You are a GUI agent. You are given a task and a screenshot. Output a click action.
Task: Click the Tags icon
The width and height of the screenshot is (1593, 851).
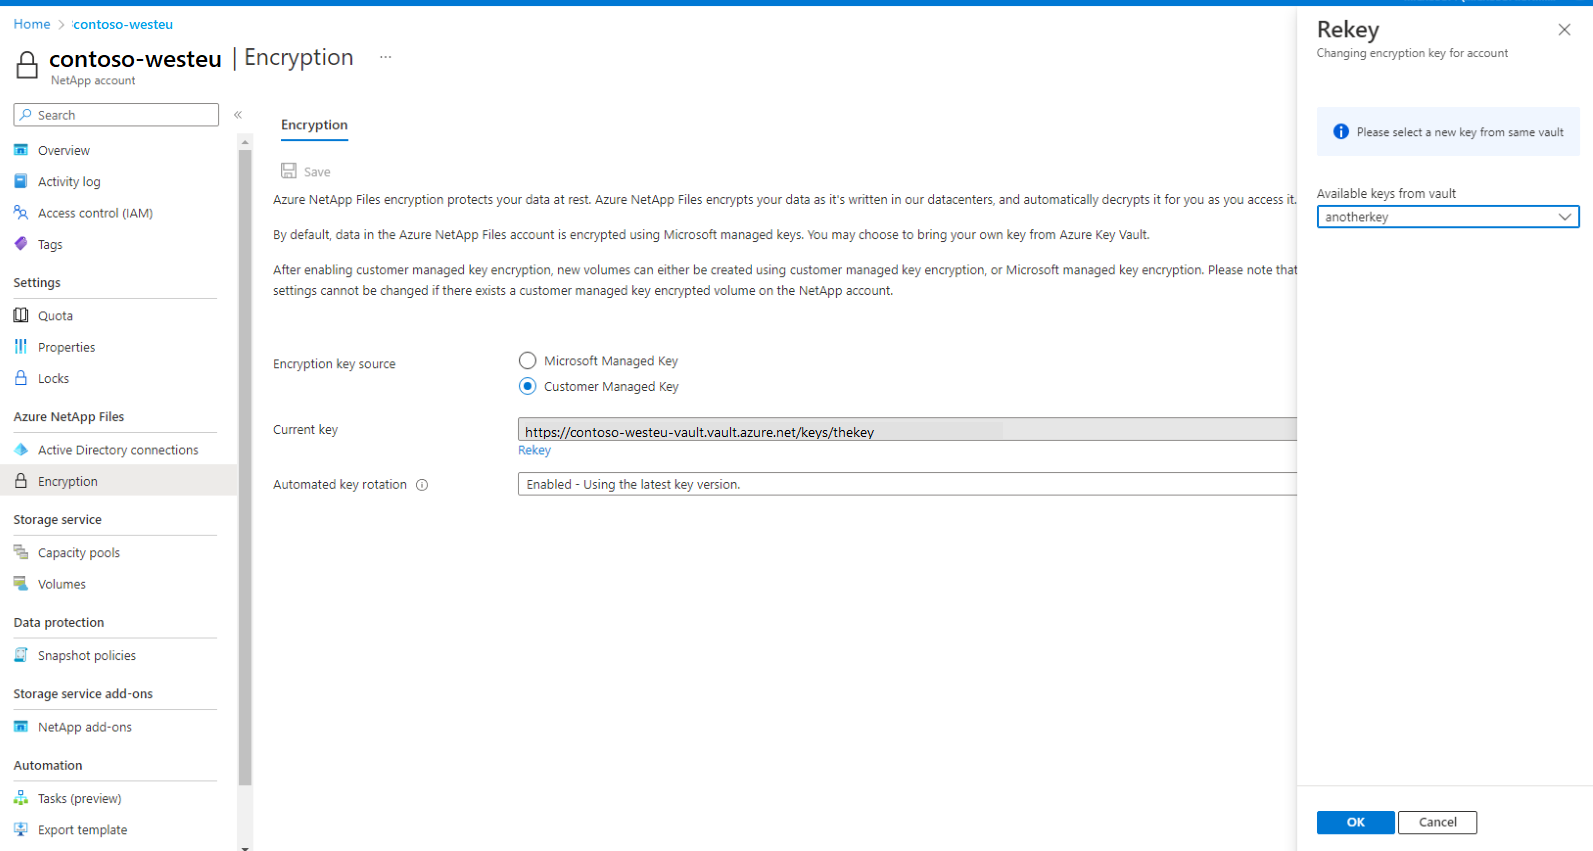[21, 244]
